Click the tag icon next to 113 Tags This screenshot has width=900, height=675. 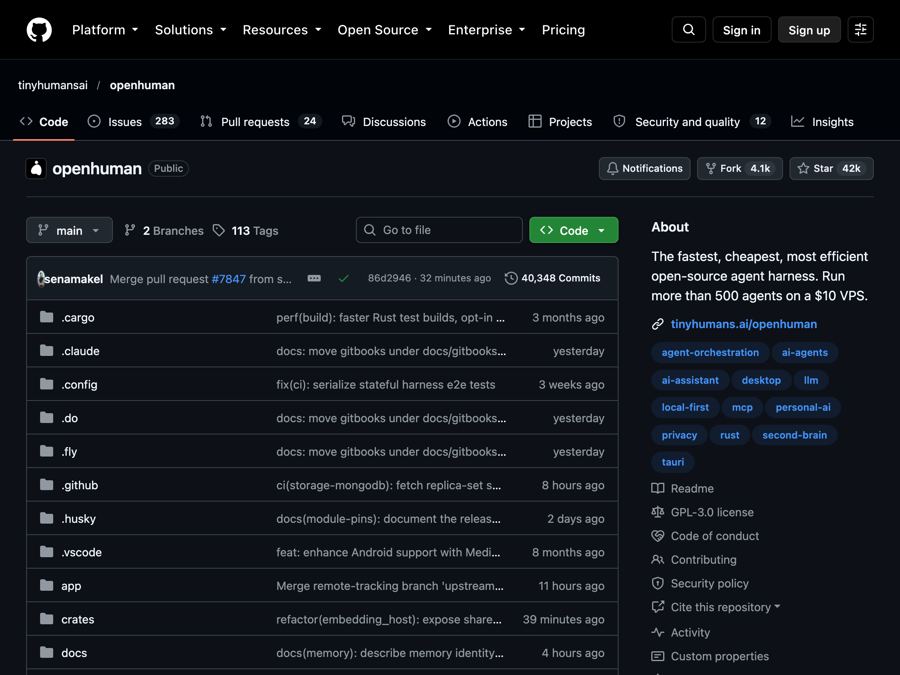pos(219,230)
